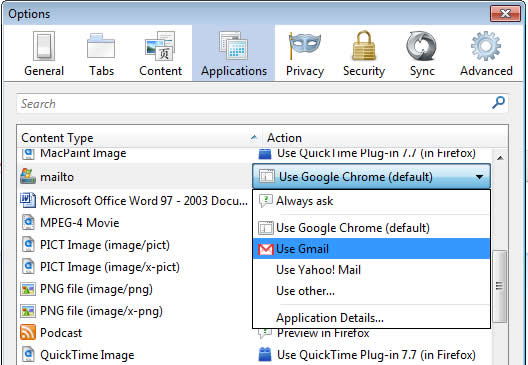Click the search magnifier icon
Screen dimensions: 528x365
[x=498, y=103]
